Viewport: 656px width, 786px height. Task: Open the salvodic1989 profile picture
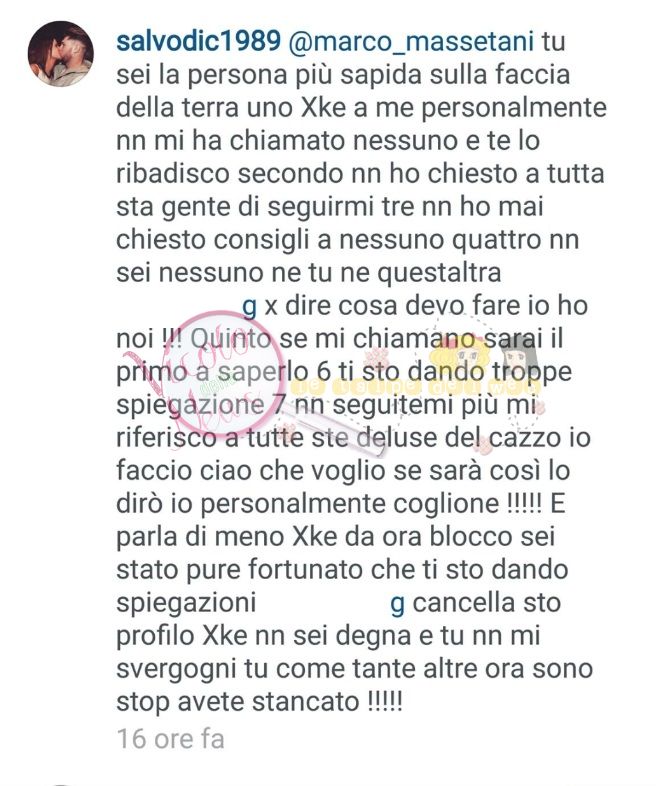pyautogui.click(x=60, y=54)
